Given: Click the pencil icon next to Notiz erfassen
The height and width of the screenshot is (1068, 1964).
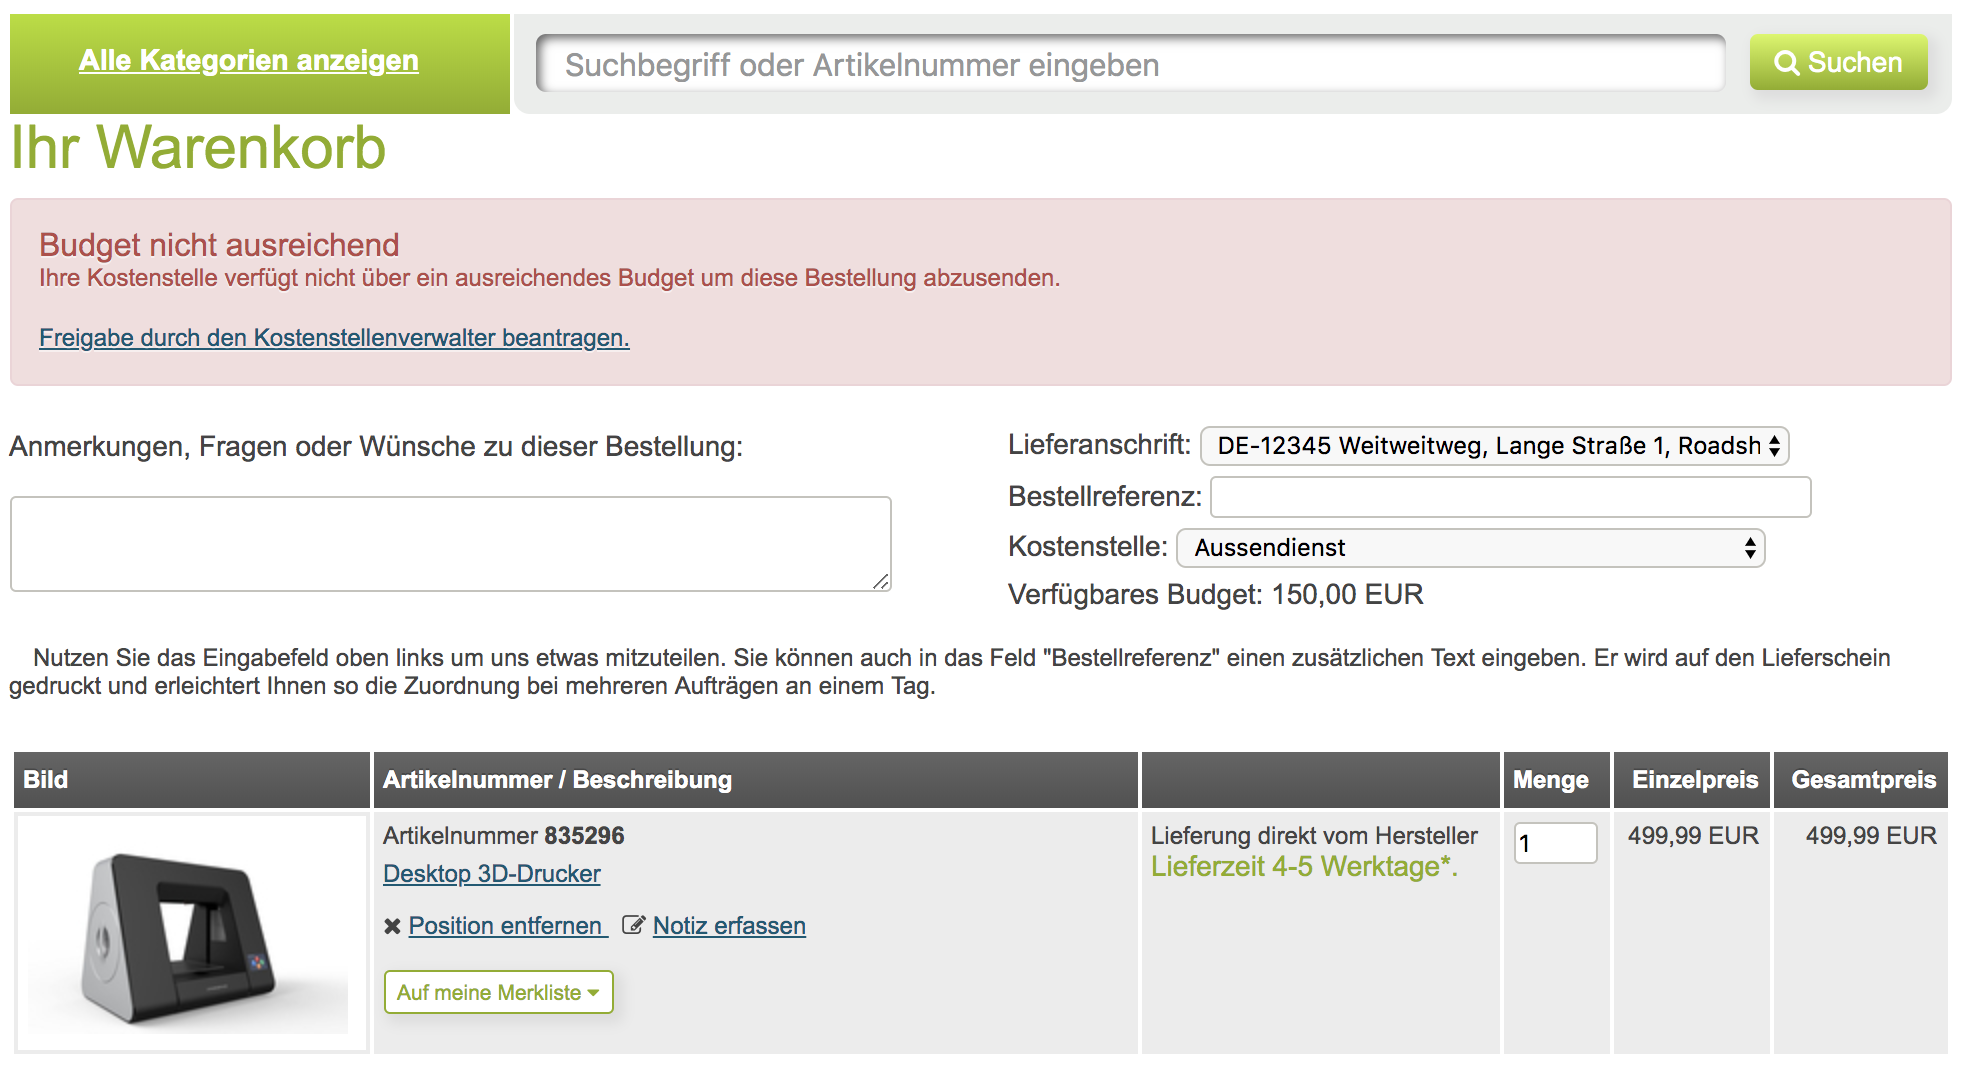Looking at the screenshot, I should [x=633, y=926].
